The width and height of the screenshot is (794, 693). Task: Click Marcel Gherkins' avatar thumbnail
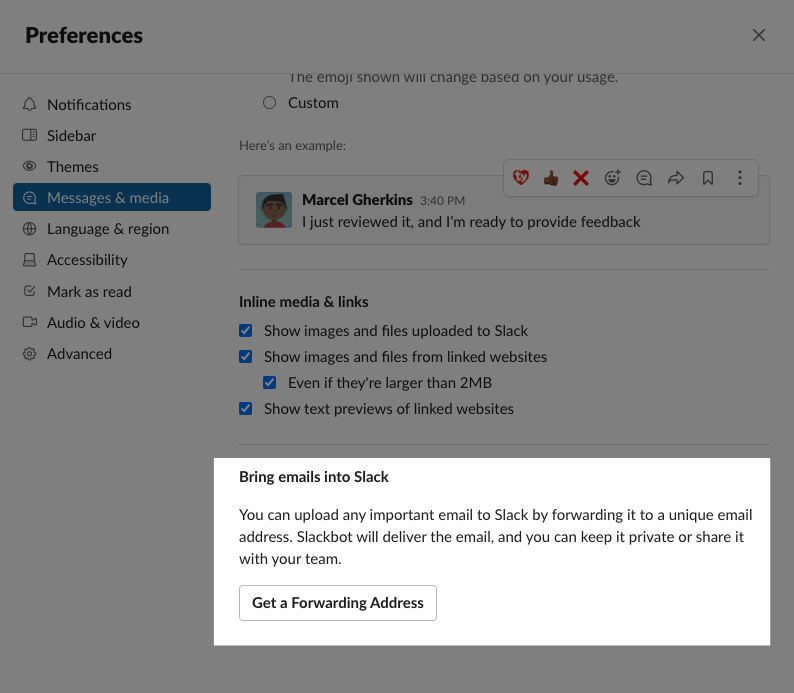coord(274,210)
